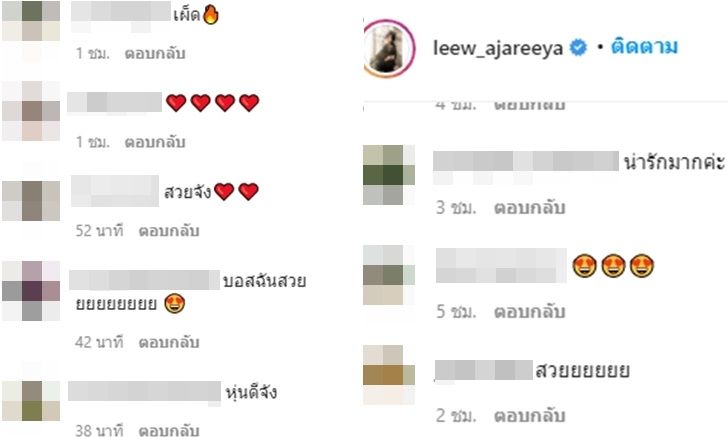728x437 pixels.
Task: Follow leew_ajareeya with ติดตาม
Action: point(644,46)
